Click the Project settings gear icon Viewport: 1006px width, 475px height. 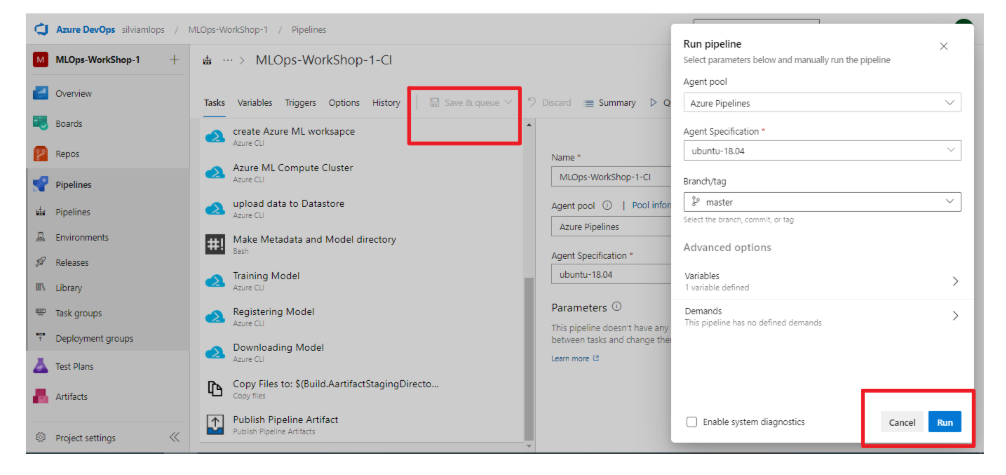40,438
